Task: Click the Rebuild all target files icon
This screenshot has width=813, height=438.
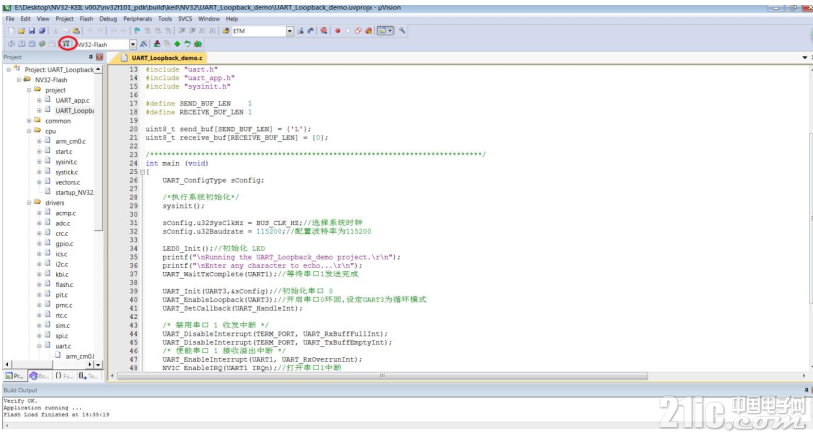Action: pos(32,44)
